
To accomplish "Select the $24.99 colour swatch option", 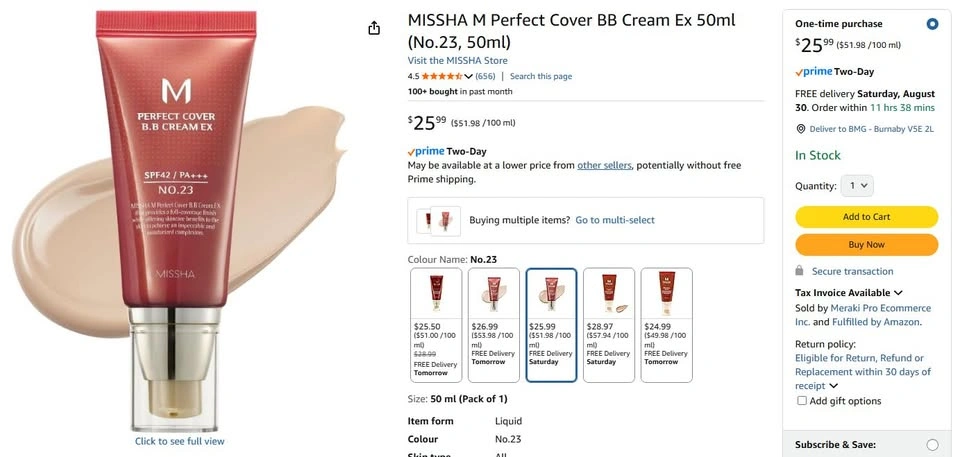I will [x=666, y=324].
